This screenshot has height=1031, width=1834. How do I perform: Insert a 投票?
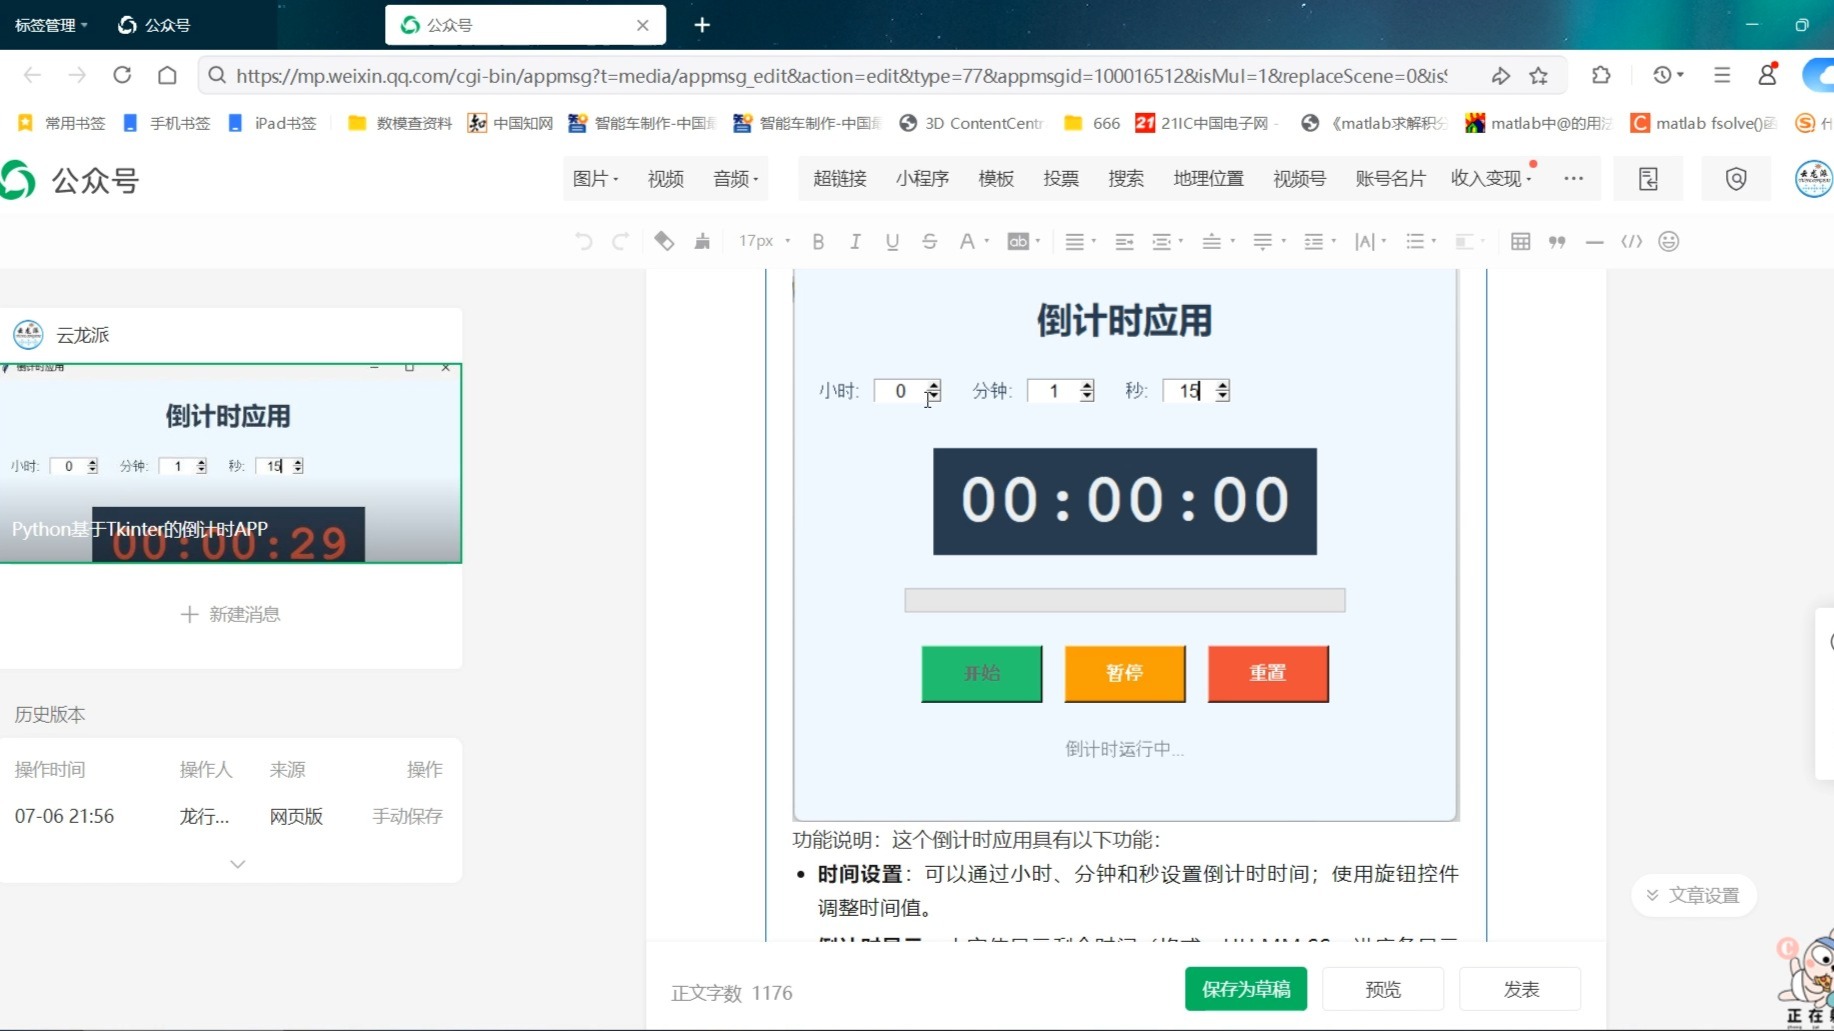(1061, 178)
